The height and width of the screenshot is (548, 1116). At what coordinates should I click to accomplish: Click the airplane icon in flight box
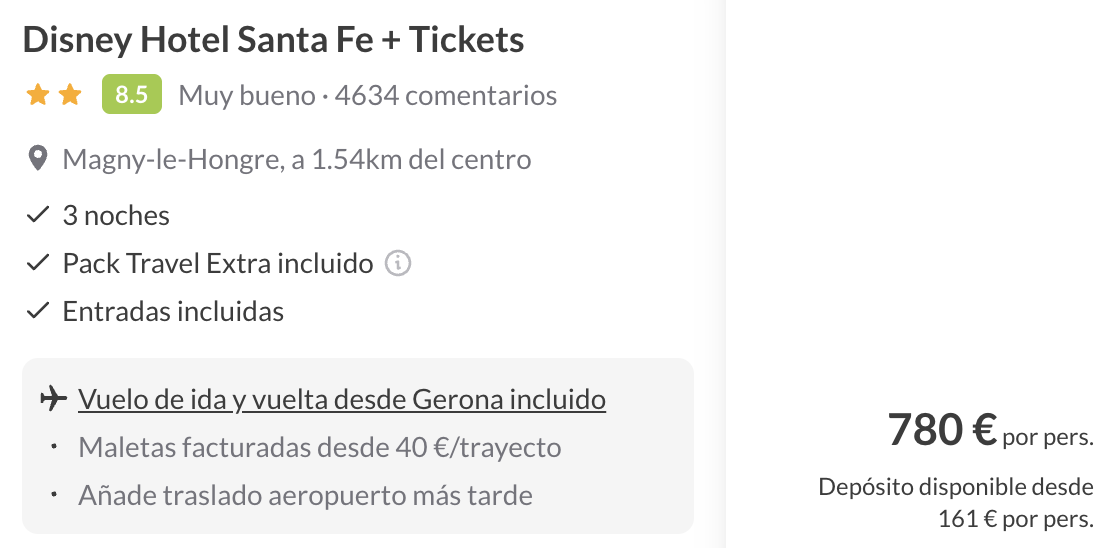point(53,399)
